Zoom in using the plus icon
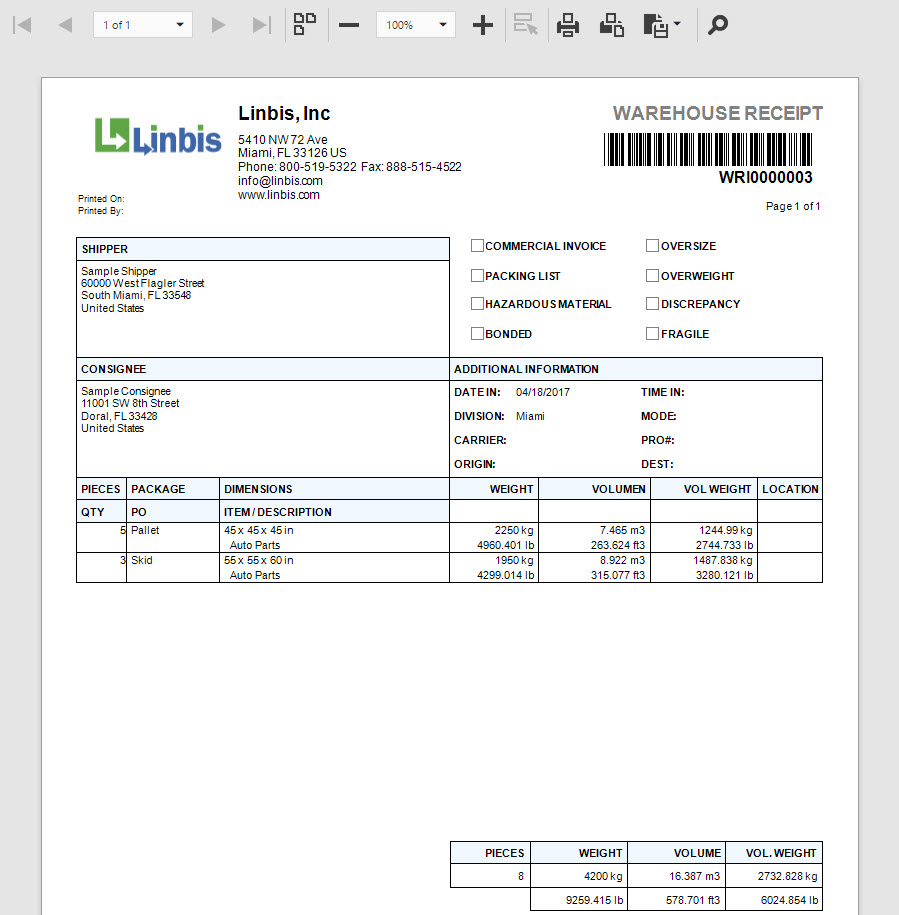Viewport: 899px width, 915px height. [483, 25]
